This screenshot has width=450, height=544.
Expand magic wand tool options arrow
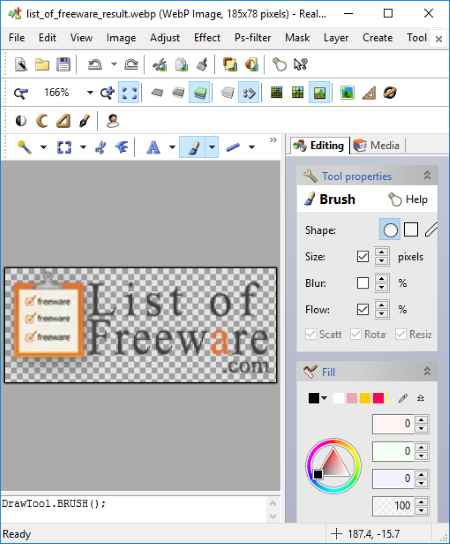click(x=43, y=147)
